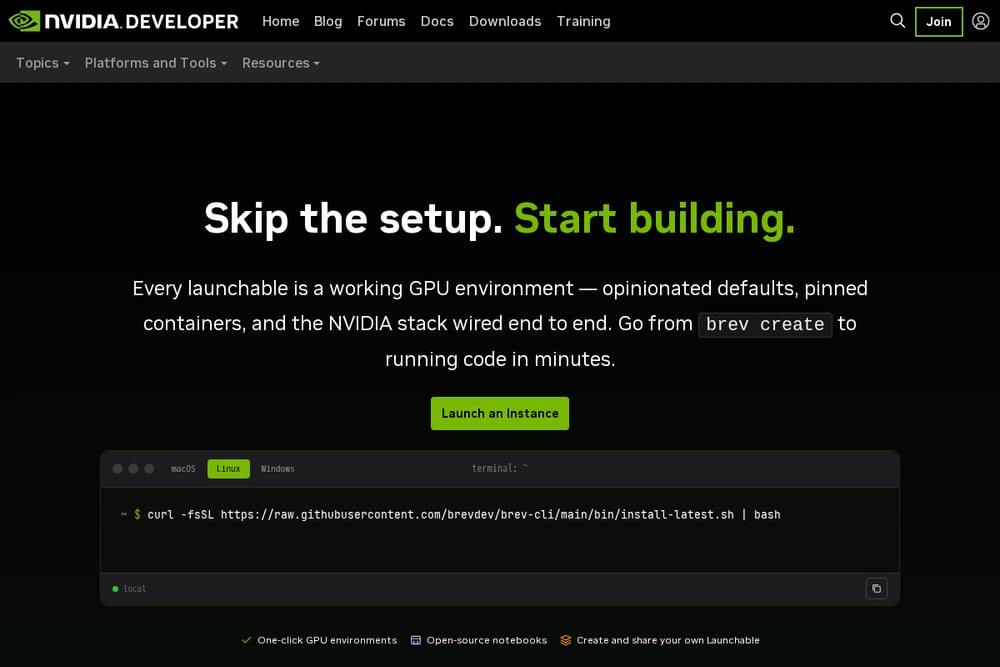Click the notebook icon beside Open-source notebooks
The width and height of the screenshot is (1000, 667).
(x=416, y=640)
